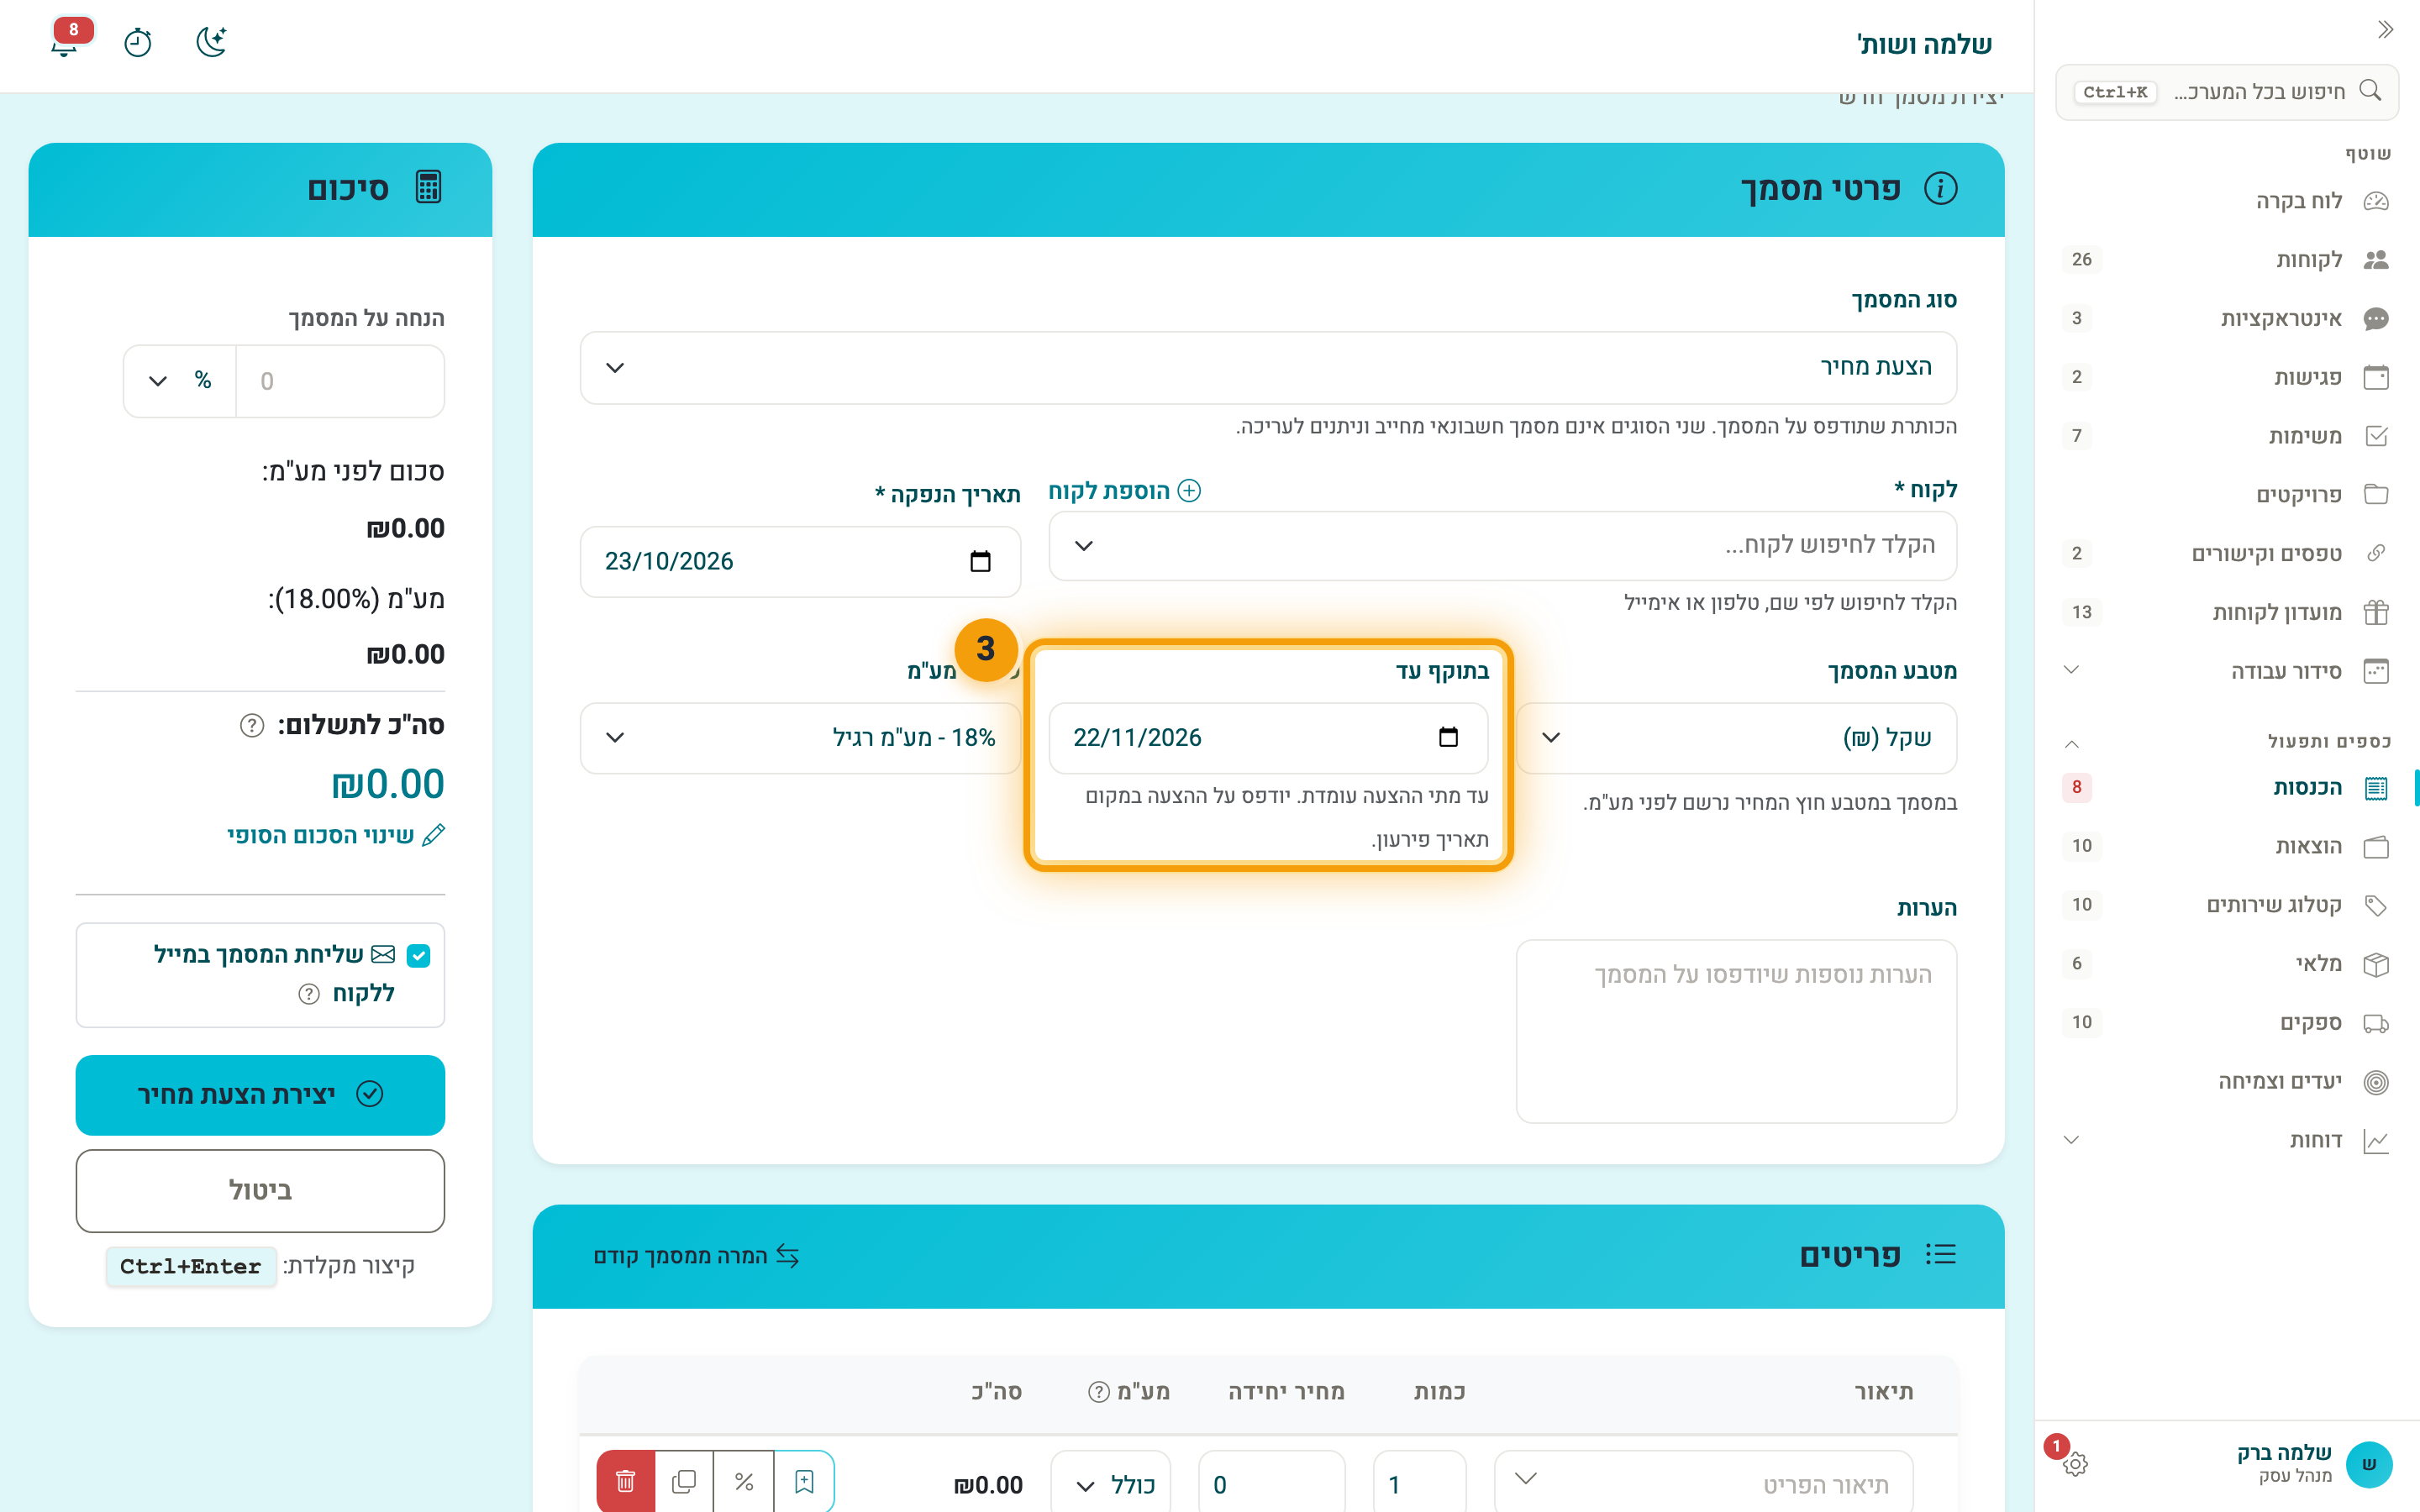Delete item row with red trash icon
This screenshot has width=2420, height=1512.
[626, 1481]
